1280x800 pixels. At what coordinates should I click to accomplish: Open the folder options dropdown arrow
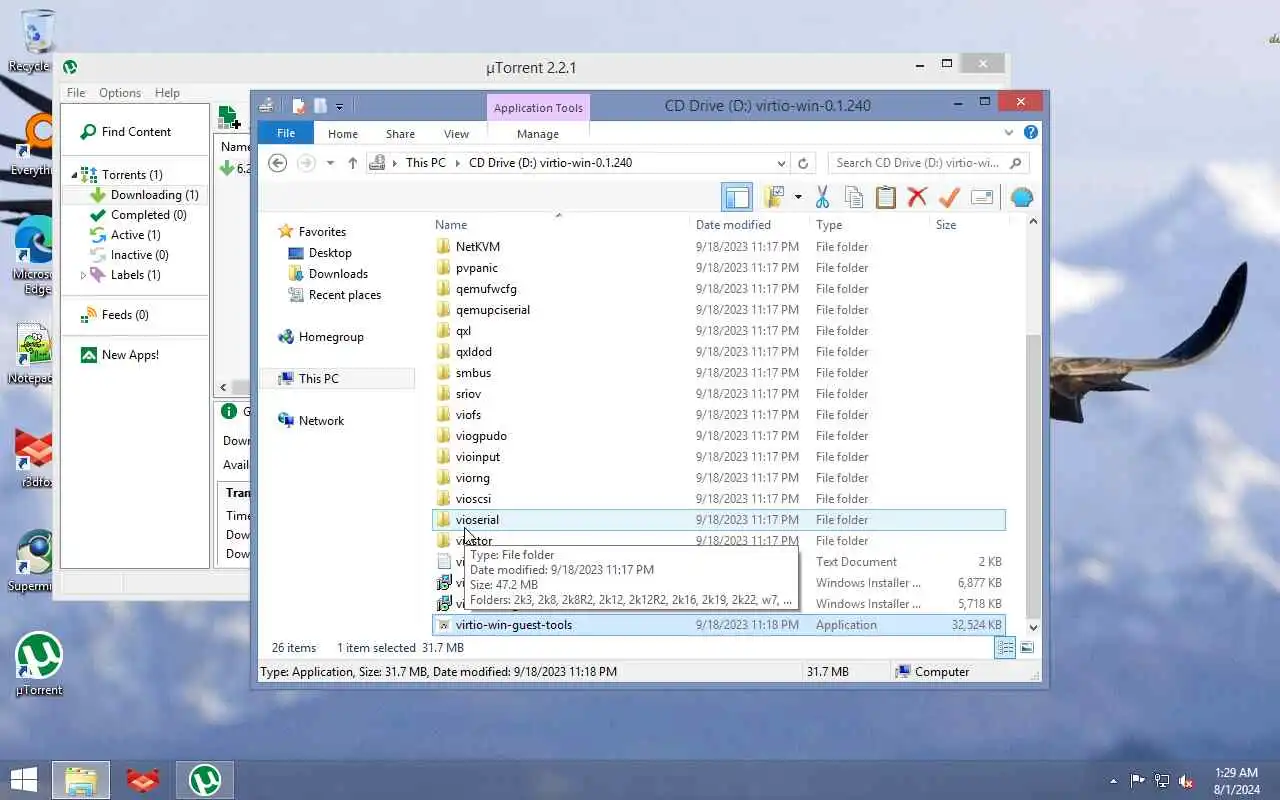(x=797, y=197)
